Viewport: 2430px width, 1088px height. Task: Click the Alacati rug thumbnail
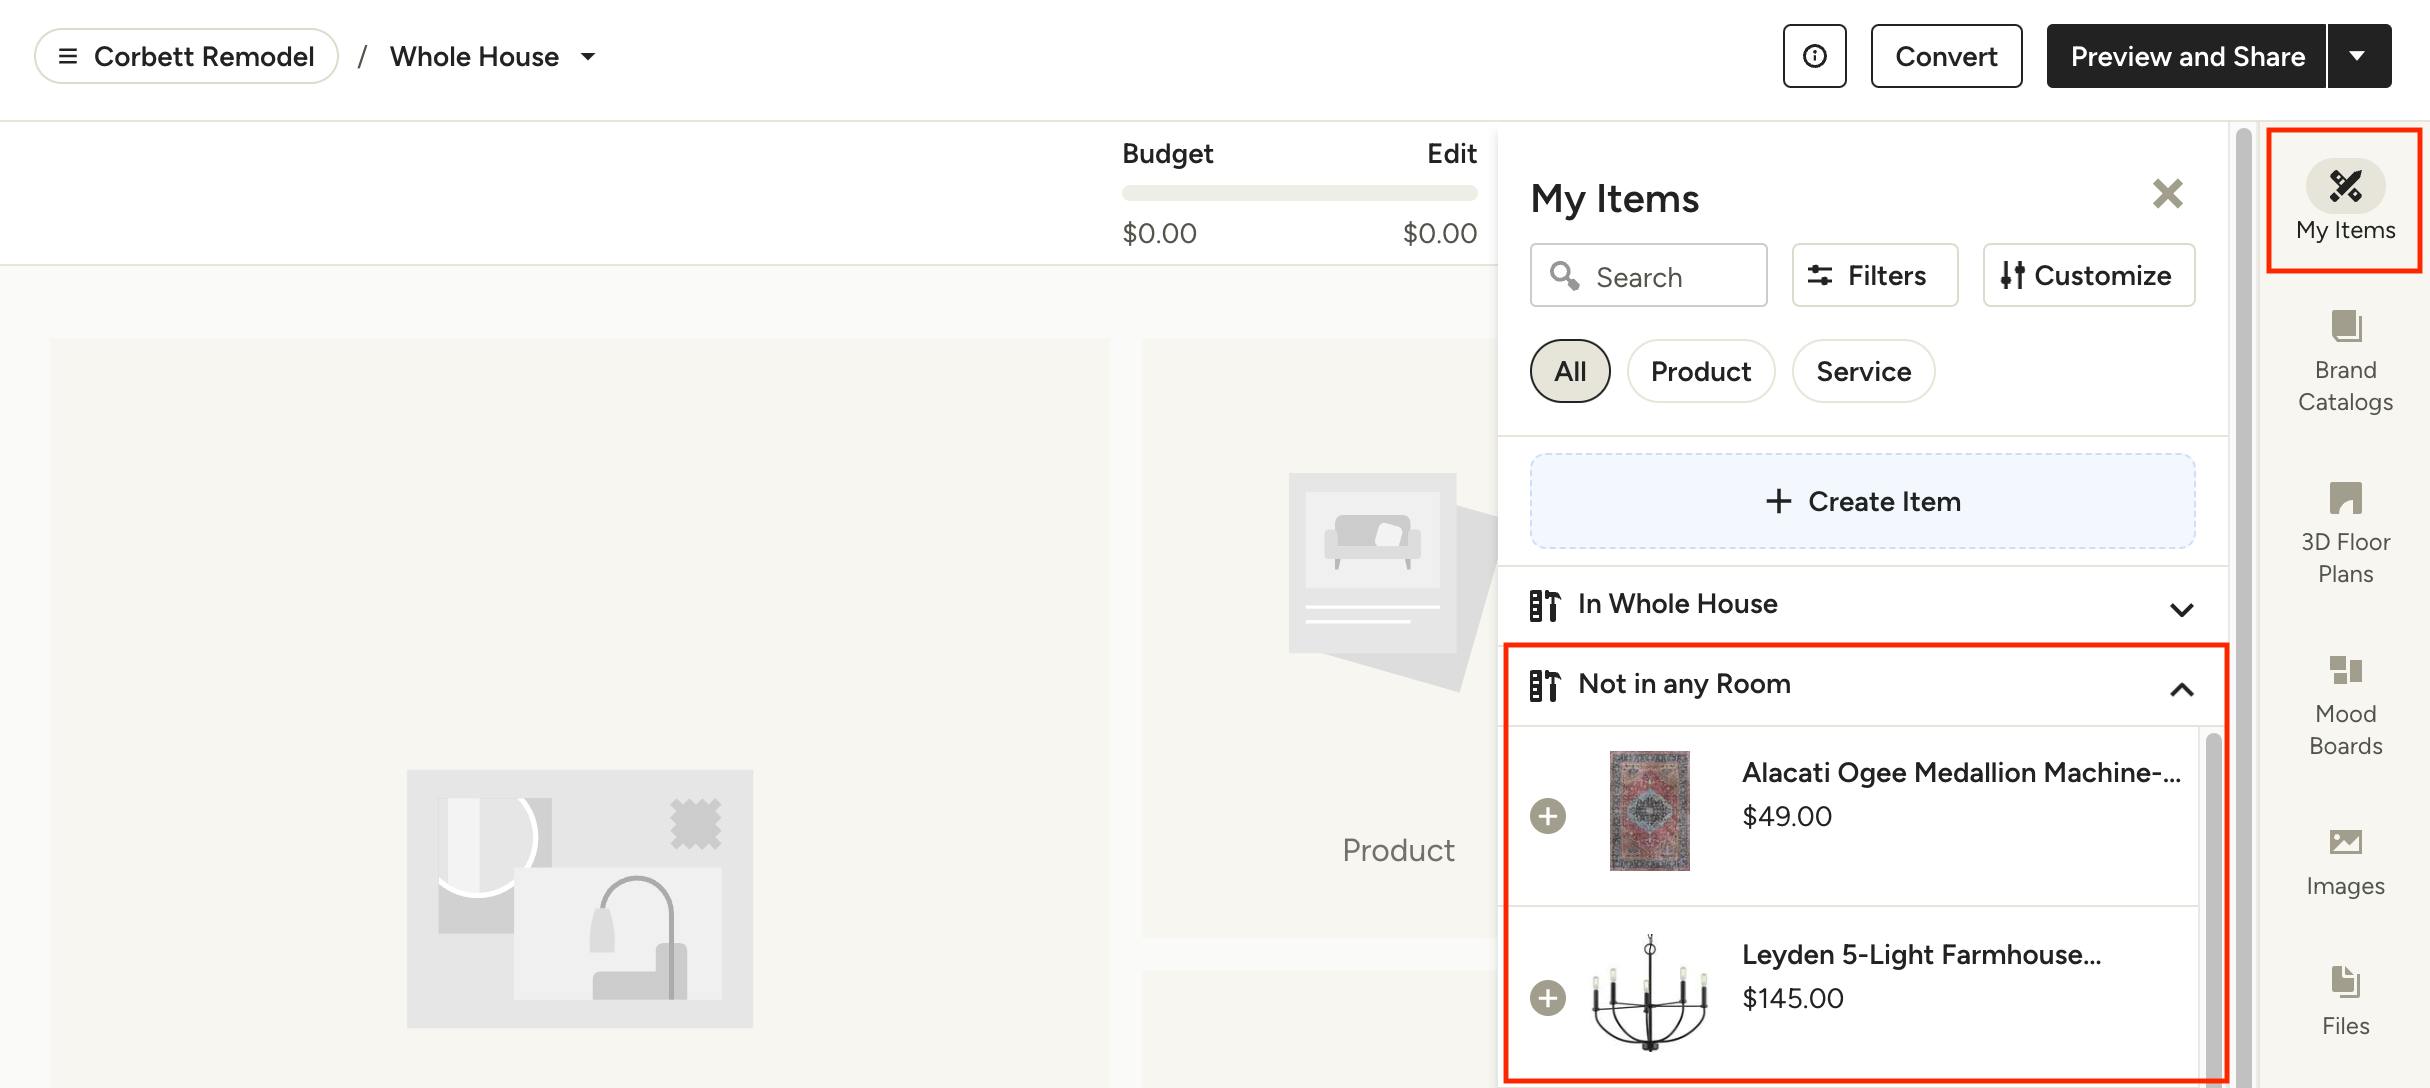pyautogui.click(x=1649, y=811)
